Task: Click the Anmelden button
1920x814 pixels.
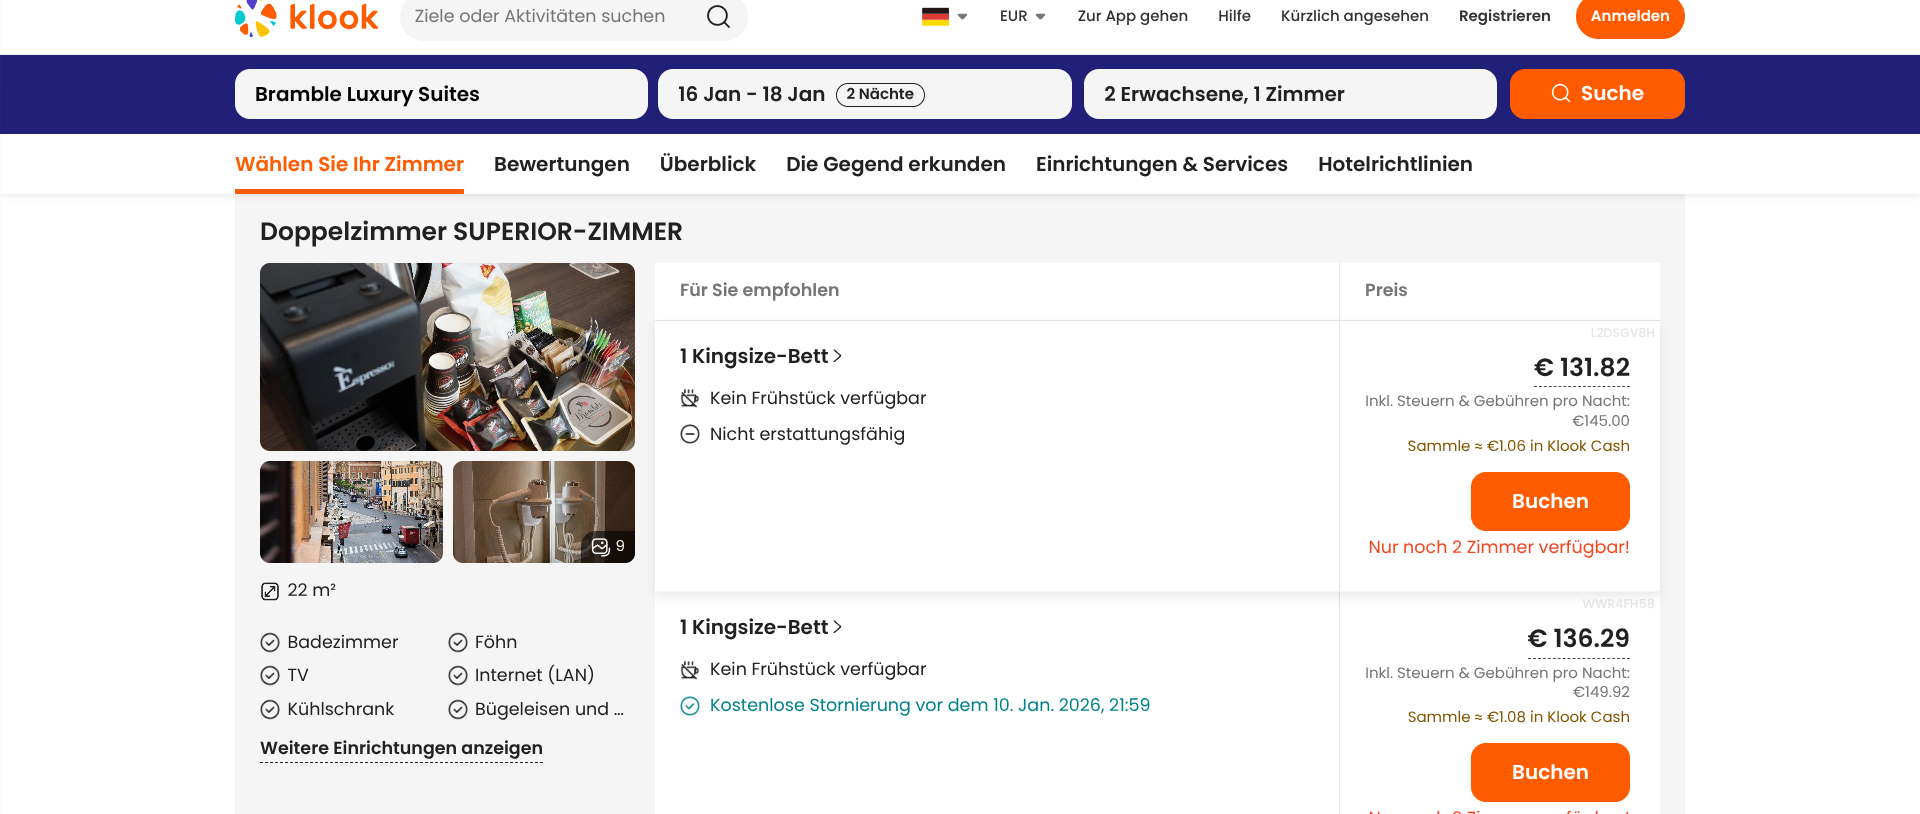Action: pos(1629,17)
